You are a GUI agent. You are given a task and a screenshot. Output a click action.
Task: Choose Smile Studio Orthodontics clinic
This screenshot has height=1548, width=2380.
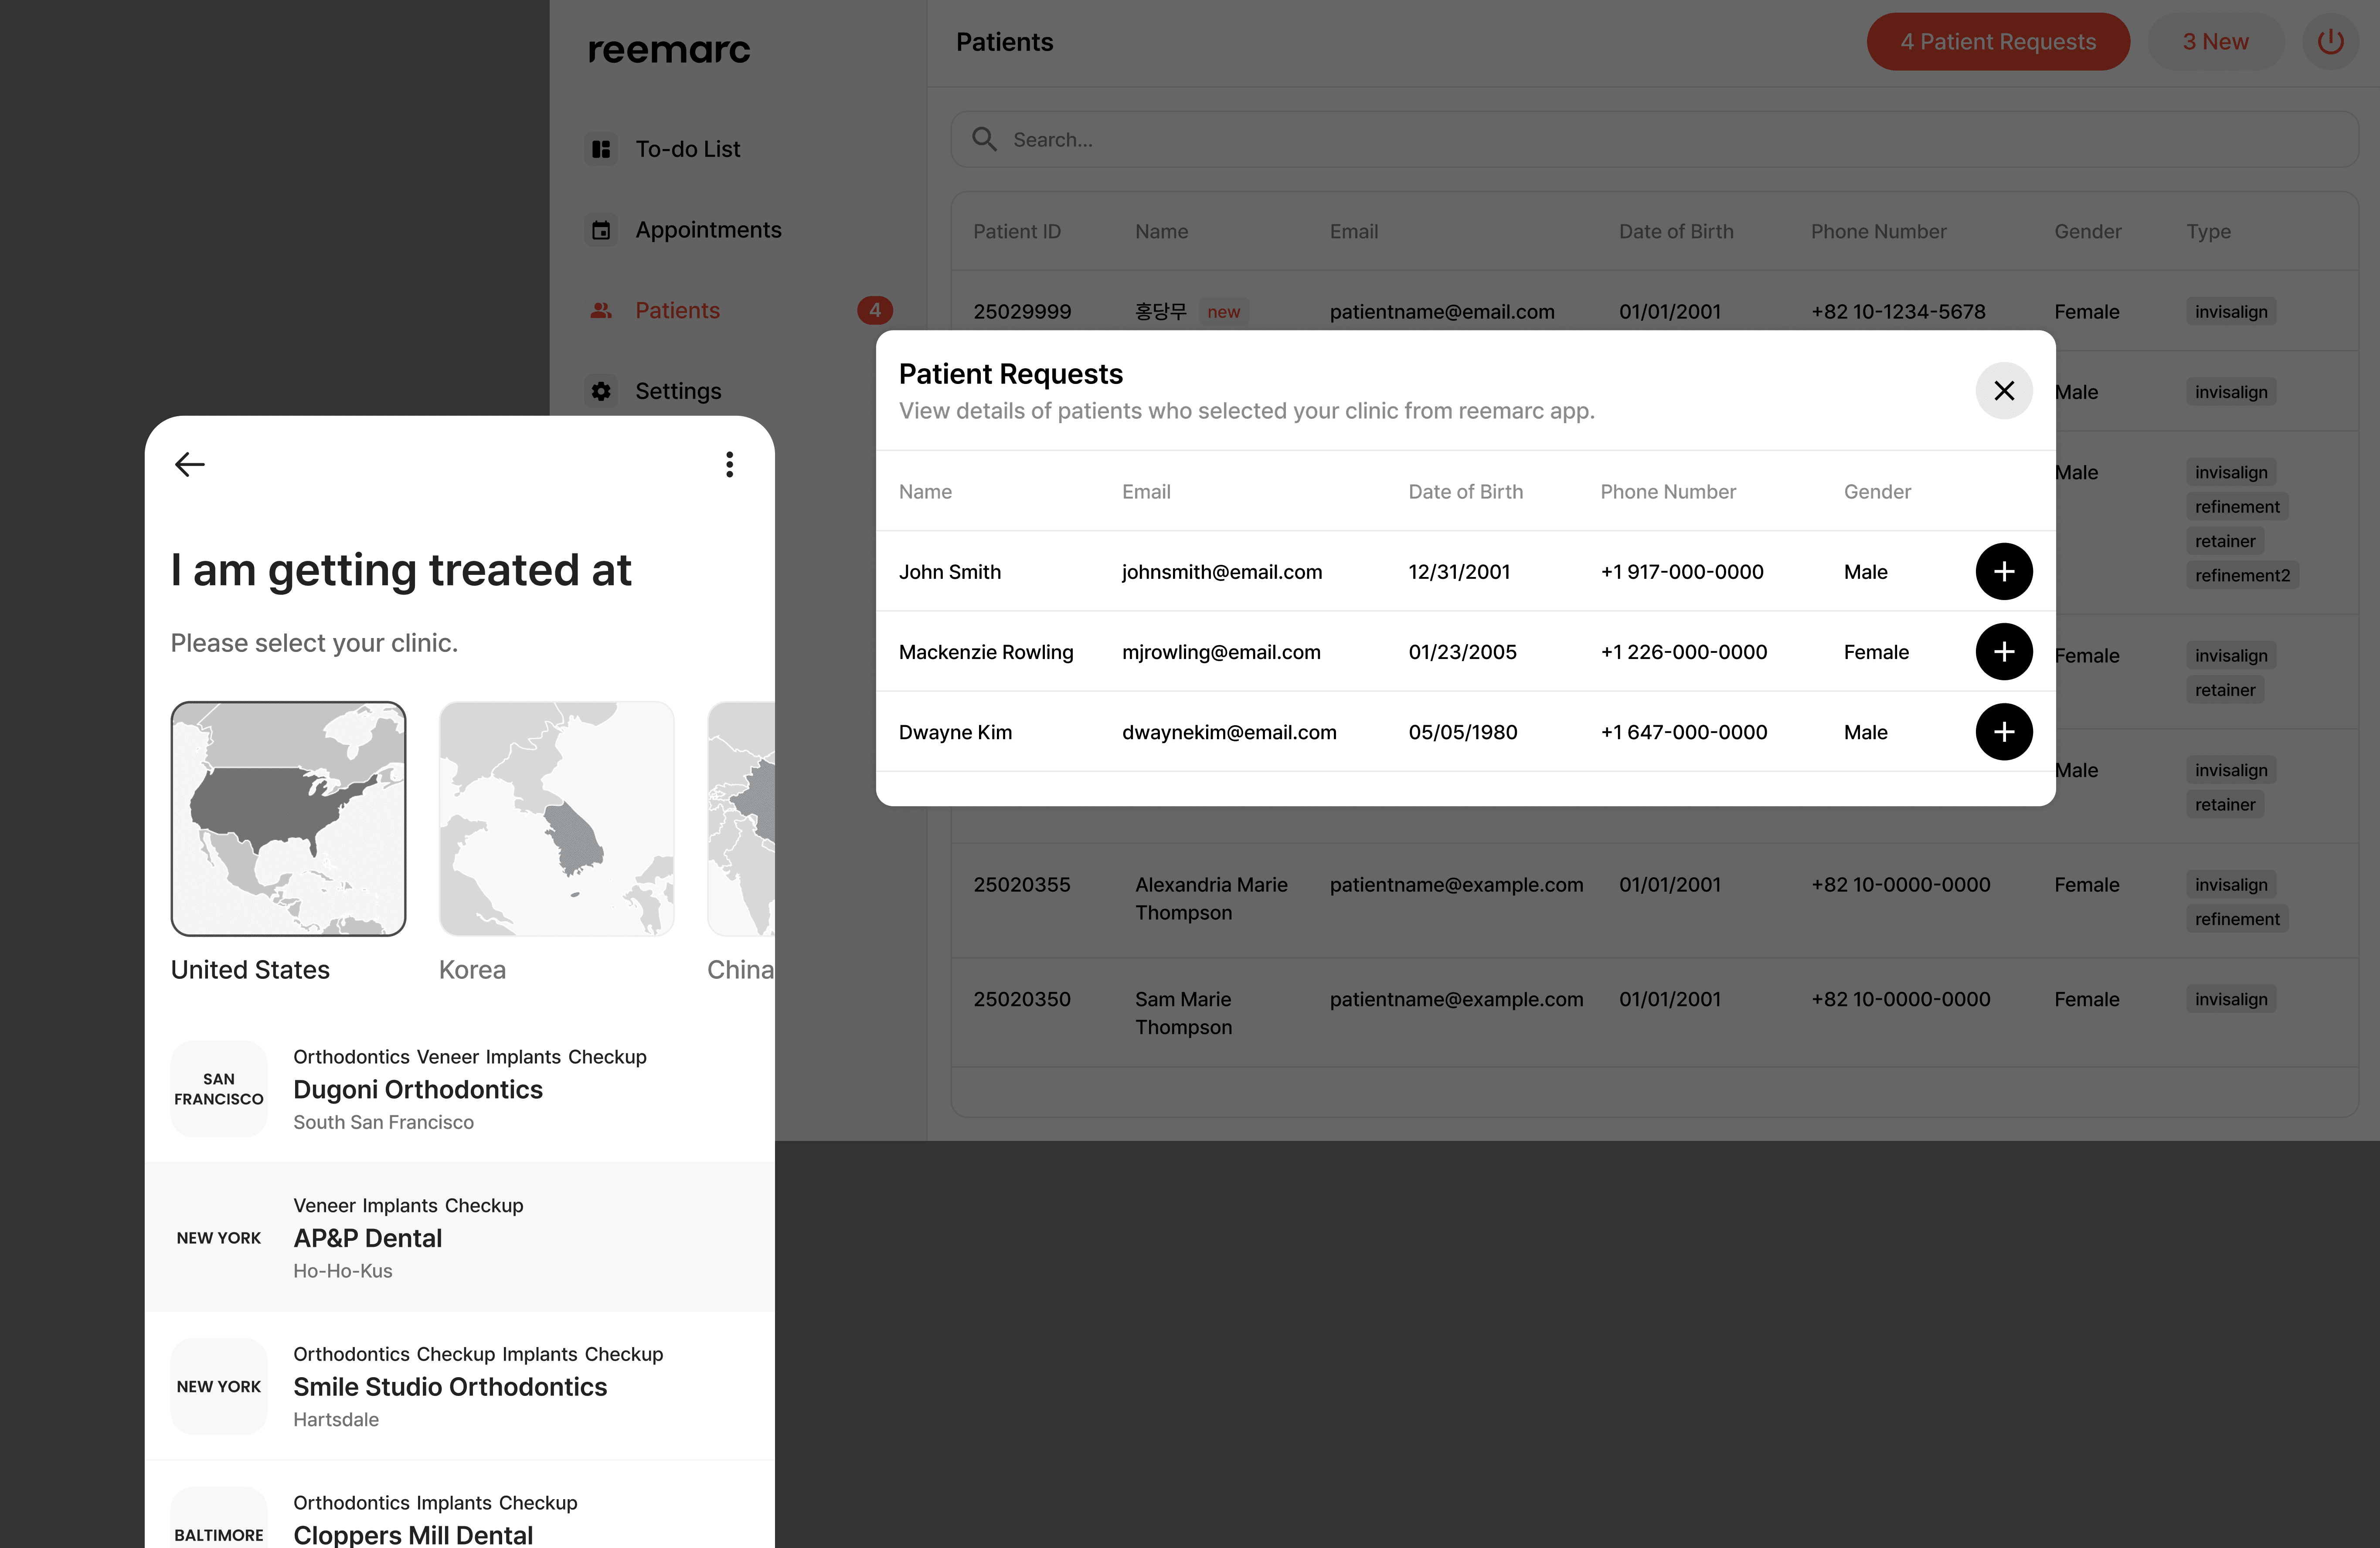pyautogui.click(x=449, y=1387)
